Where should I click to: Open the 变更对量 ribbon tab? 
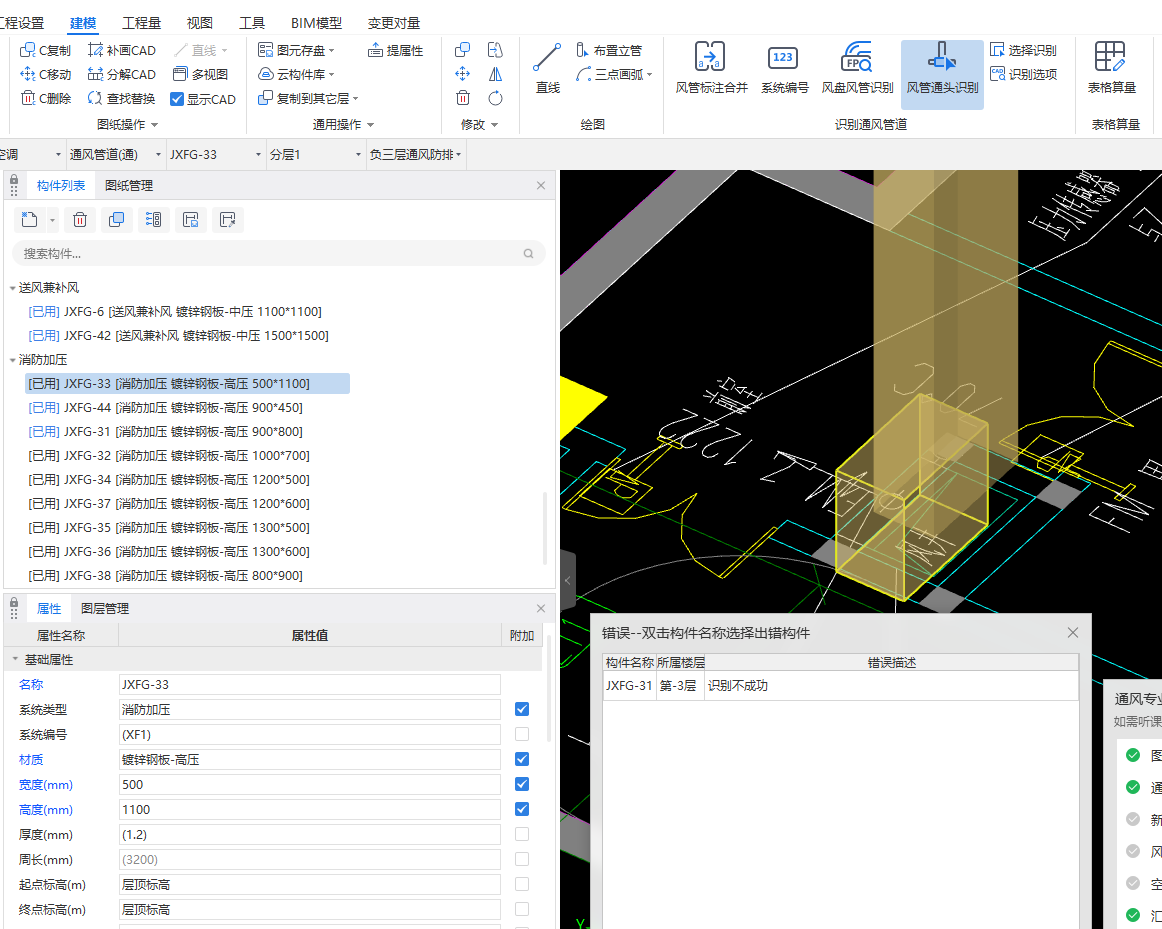point(394,23)
